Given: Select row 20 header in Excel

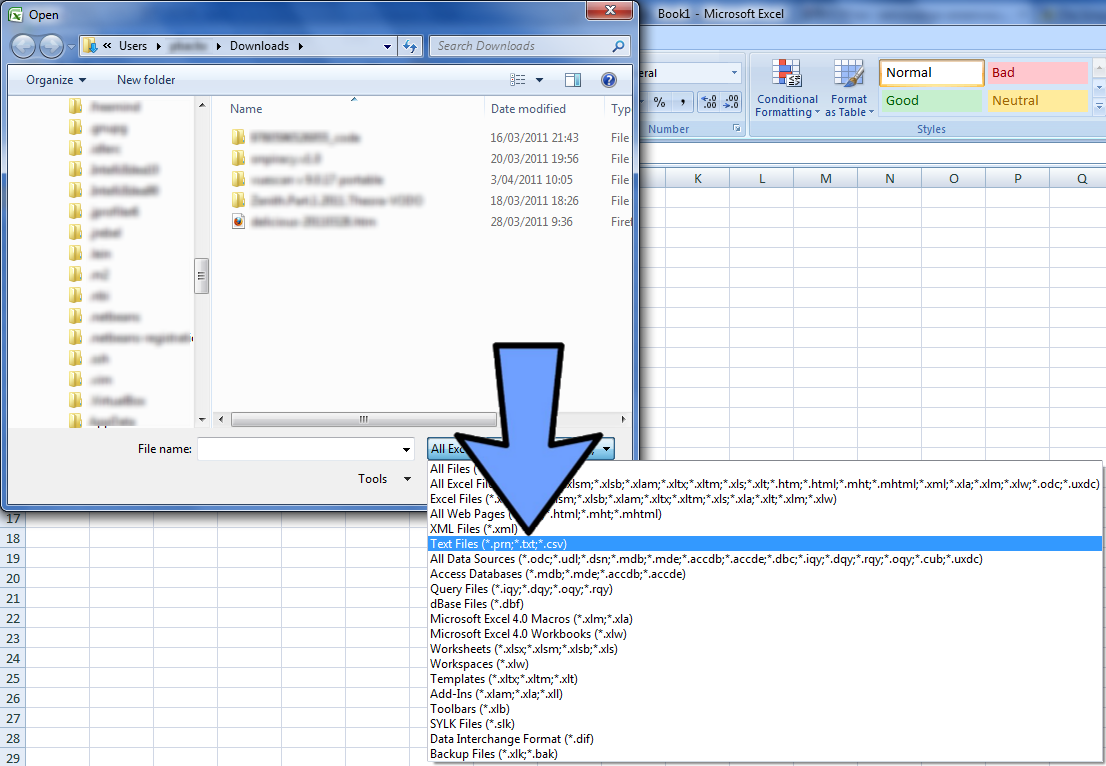Looking at the screenshot, I should [13, 578].
